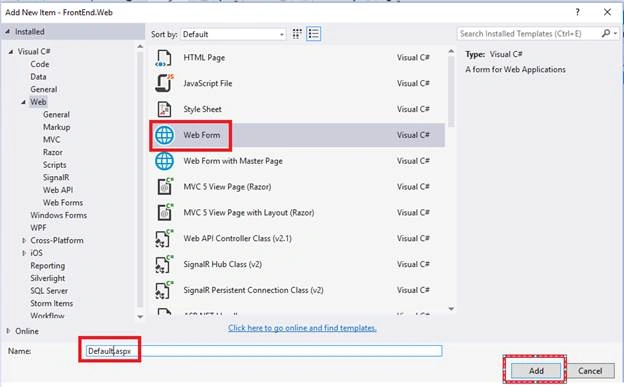
Task: Click the 'MVC 5 View Page (Razor)' label
Action: [227, 187]
